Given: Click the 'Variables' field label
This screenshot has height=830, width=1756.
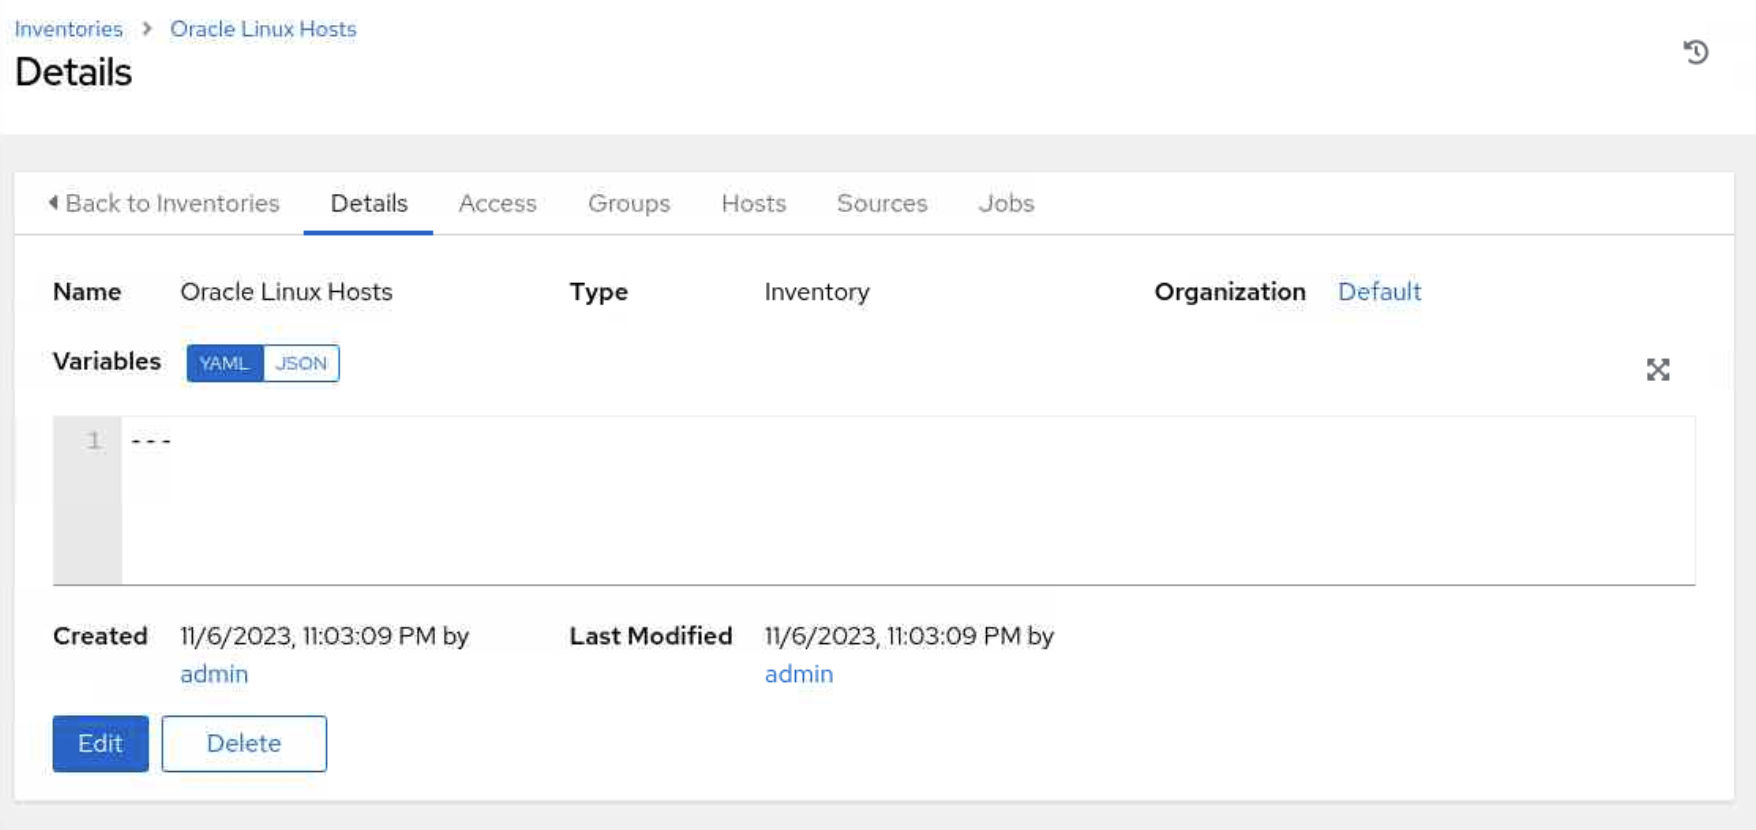Looking at the screenshot, I should pyautogui.click(x=107, y=361).
